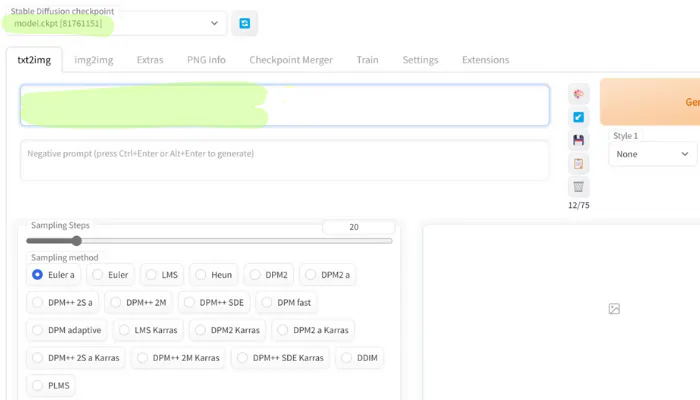Click the blue arrow icon to read generation parameters
The height and width of the screenshot is (400, 700).
[x=579, y=117]
